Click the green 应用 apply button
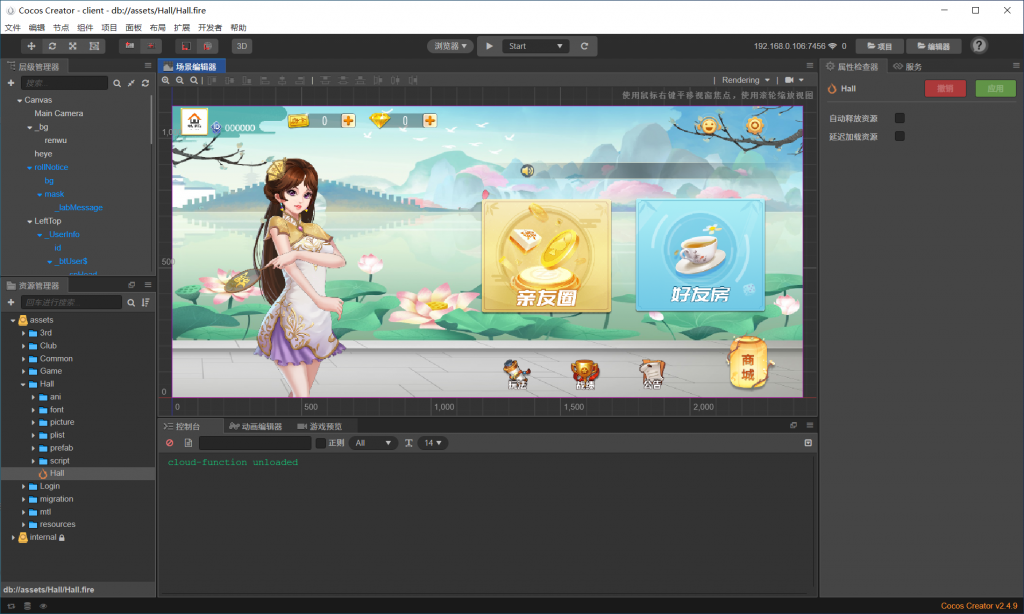 pos(995,88)
